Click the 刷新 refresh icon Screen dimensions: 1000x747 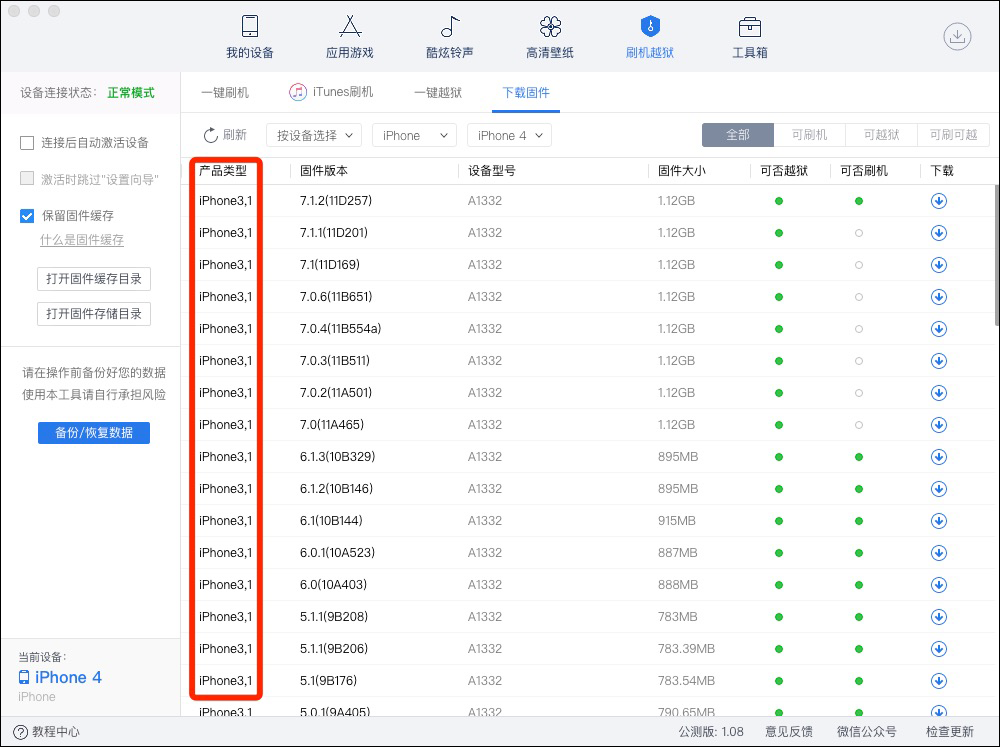click(210, 135)
